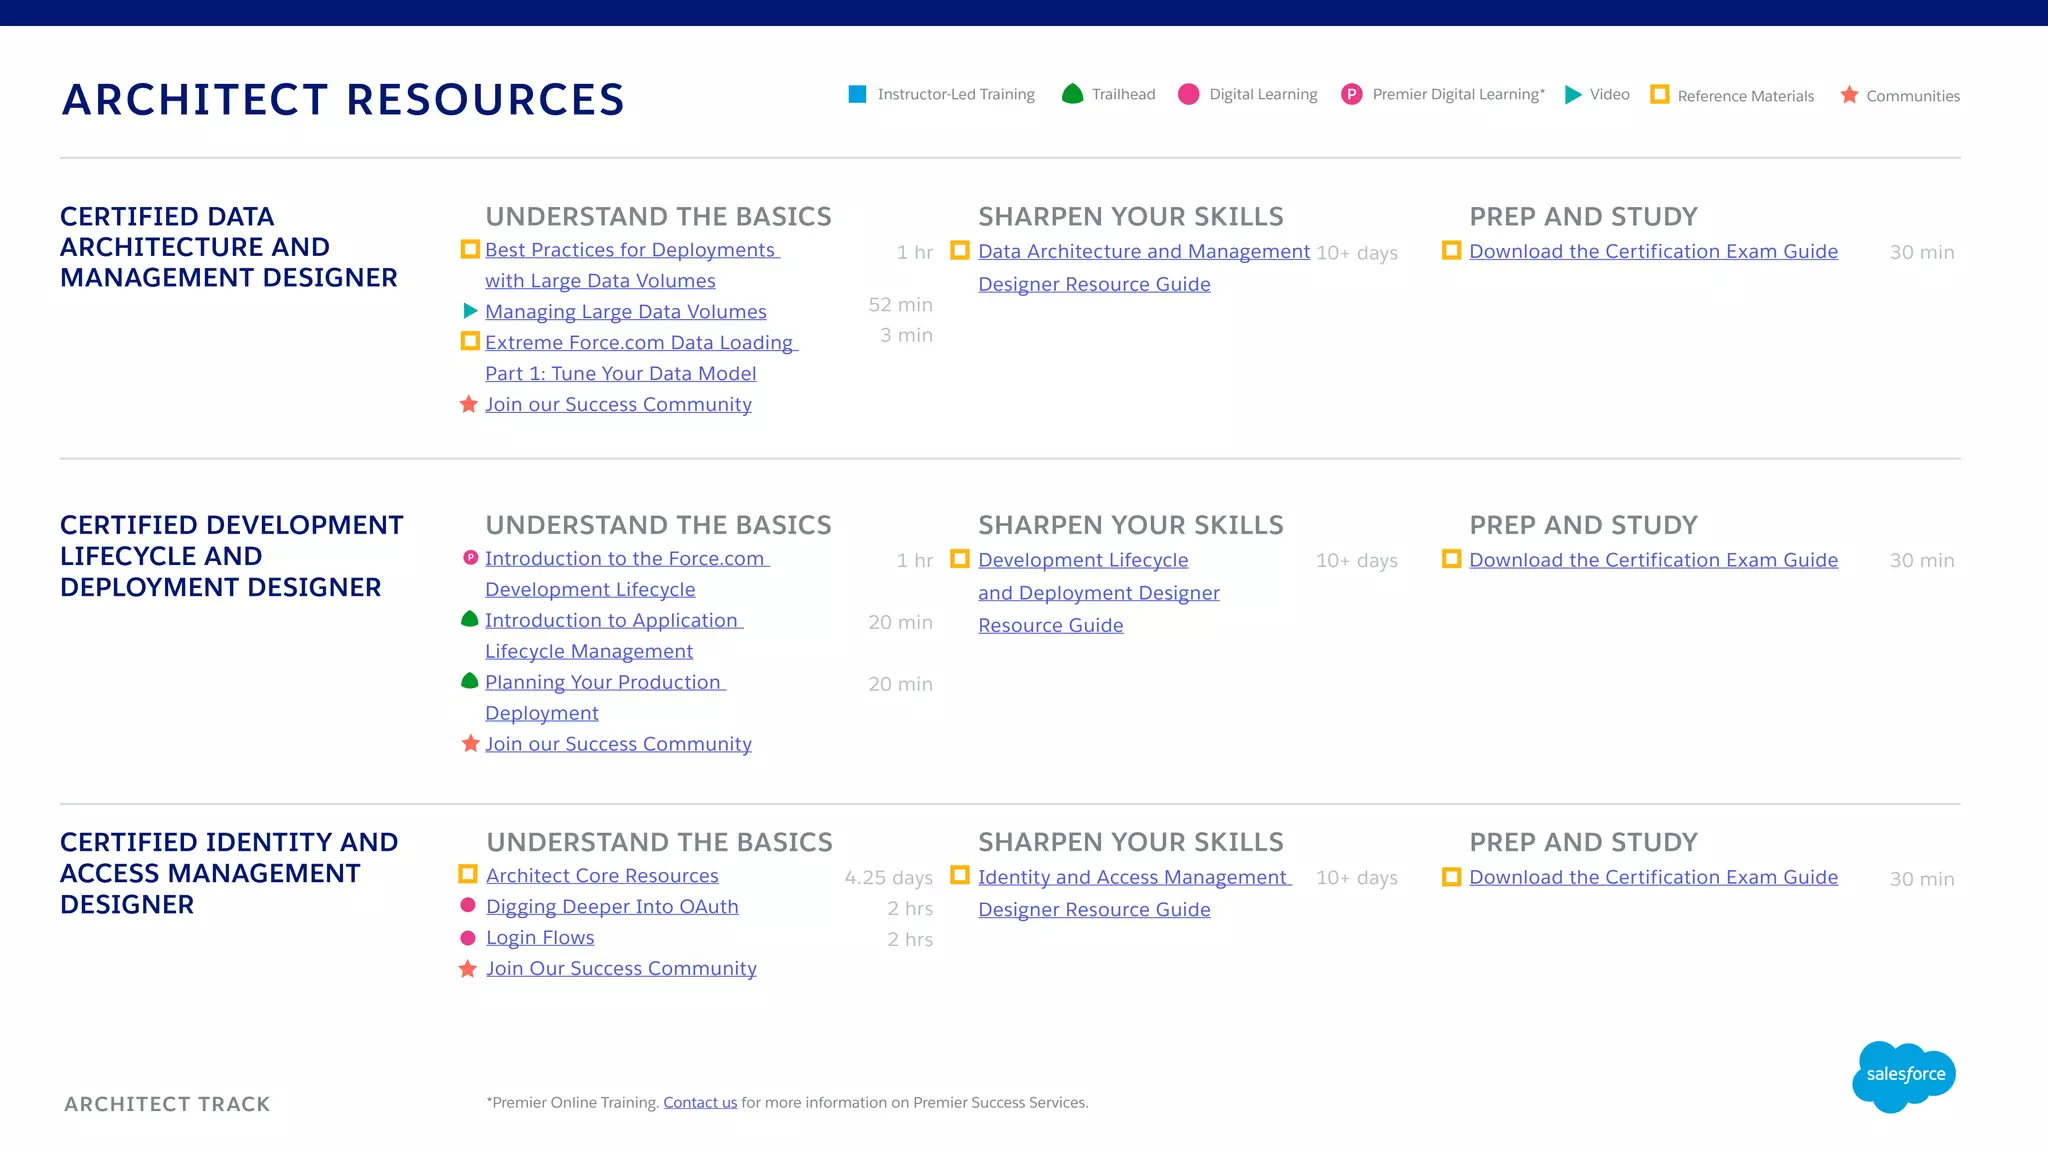
Task: Open Introduction to the Force.com Development Lifecycle
Action: point(627,574)
